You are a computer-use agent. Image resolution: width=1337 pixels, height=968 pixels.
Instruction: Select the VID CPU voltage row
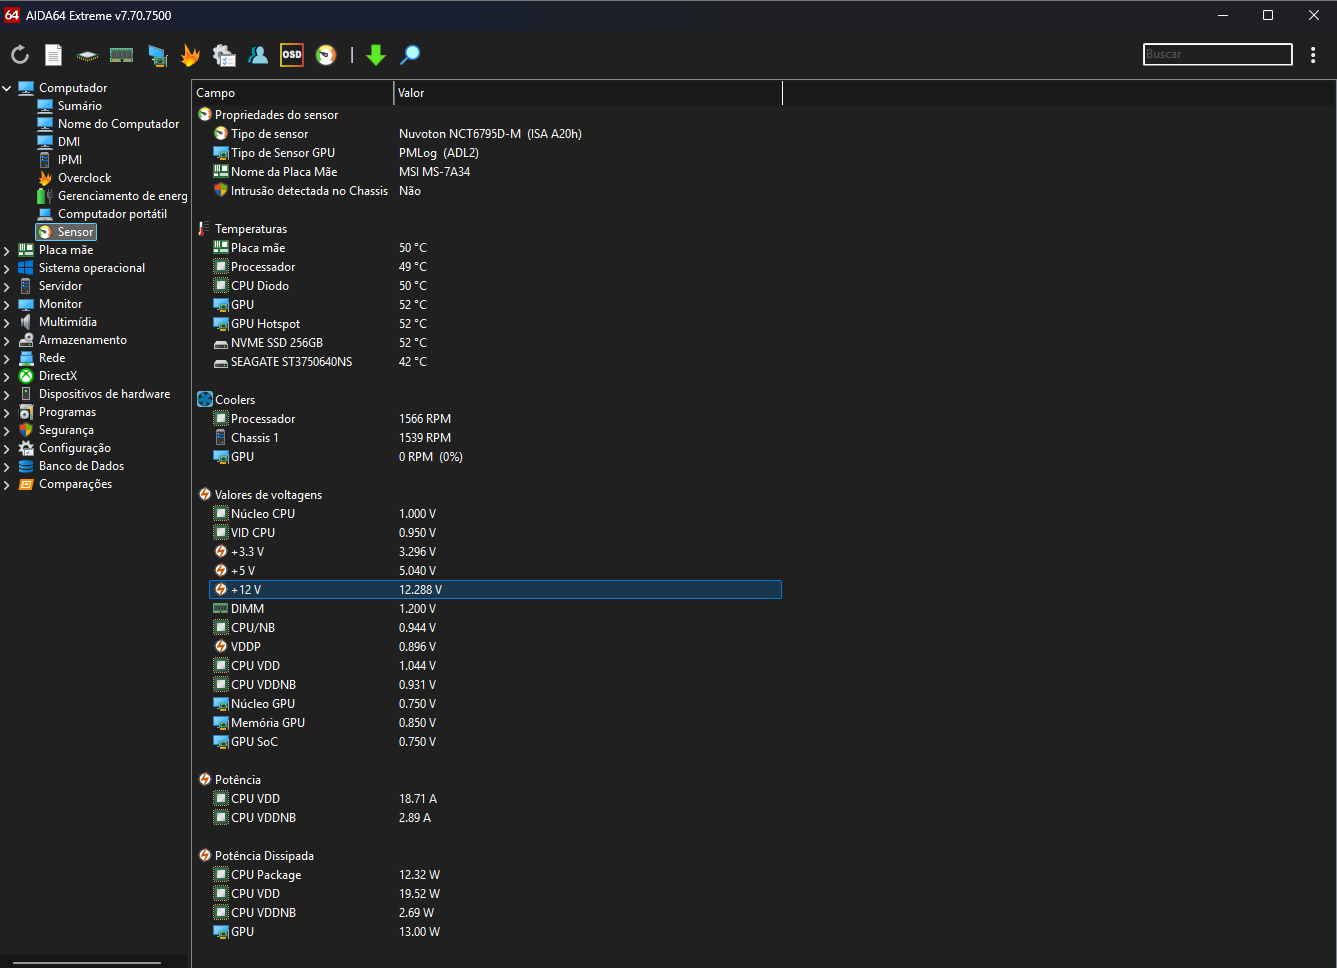click(x=495, y=533)
